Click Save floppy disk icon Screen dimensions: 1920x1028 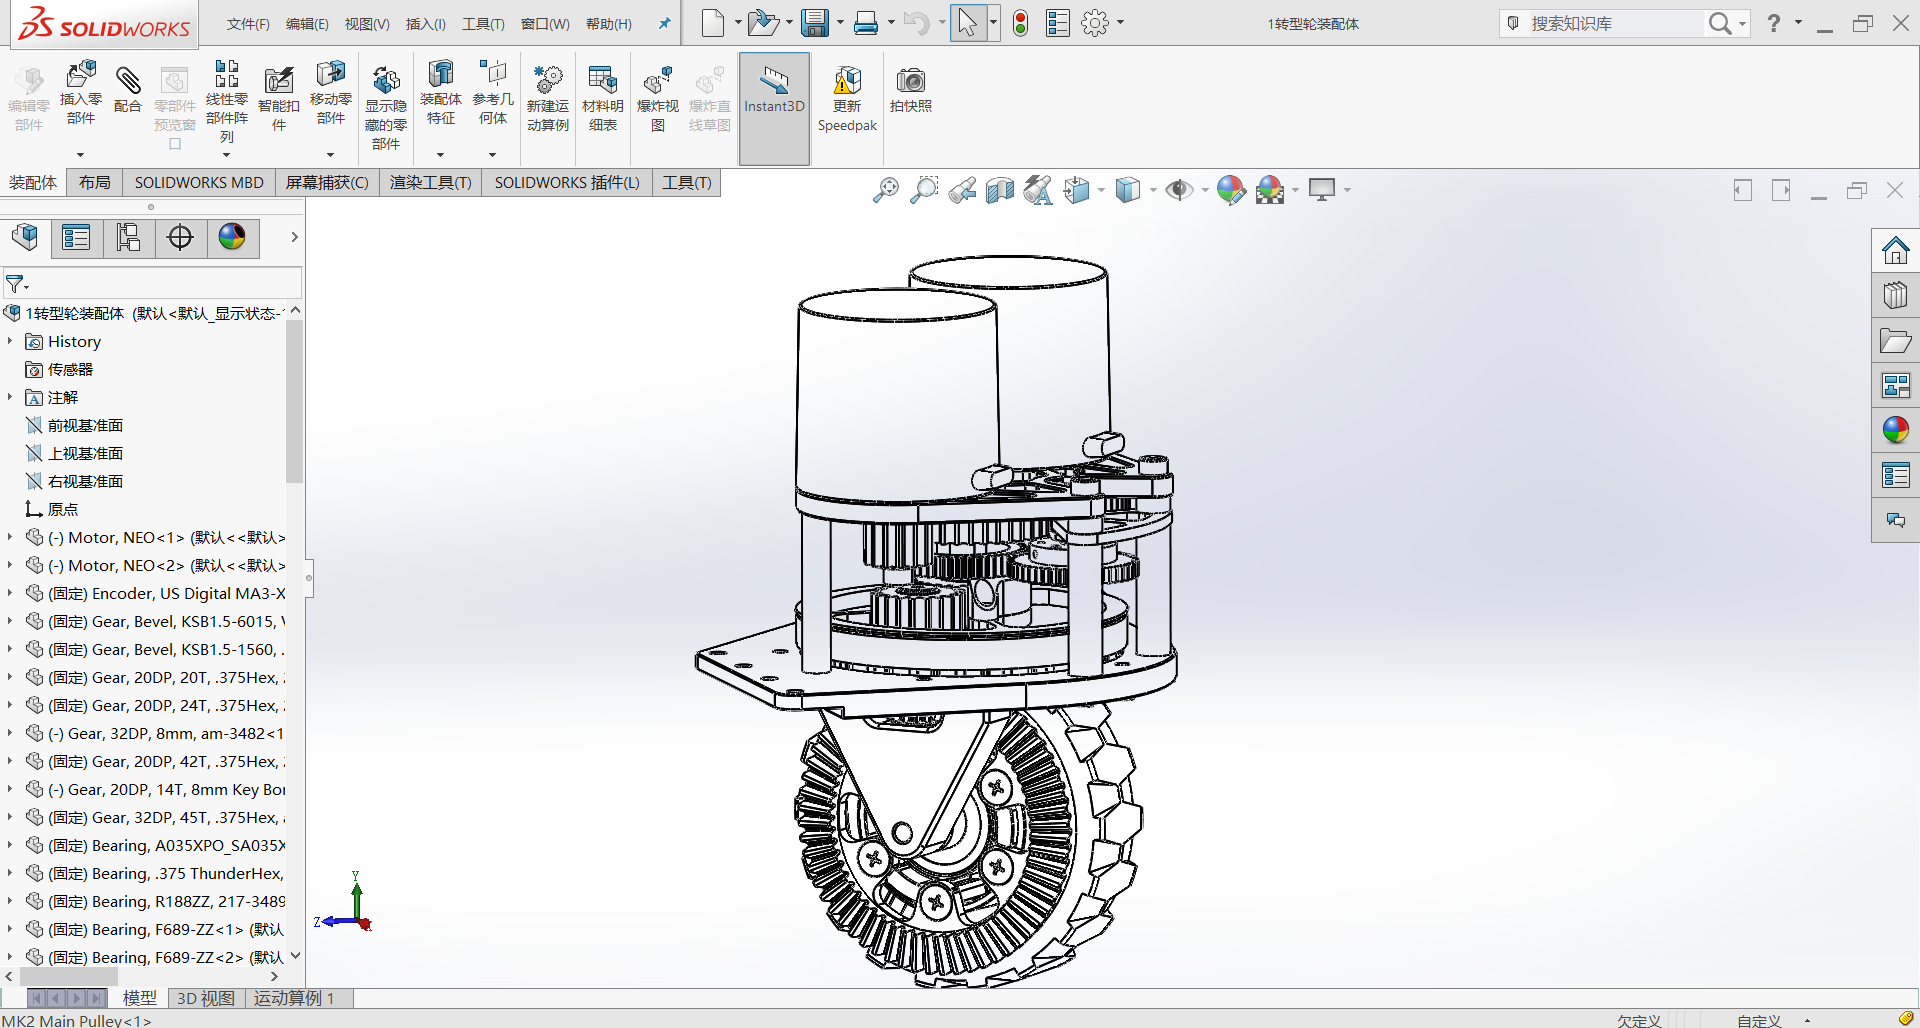point(815,23)
